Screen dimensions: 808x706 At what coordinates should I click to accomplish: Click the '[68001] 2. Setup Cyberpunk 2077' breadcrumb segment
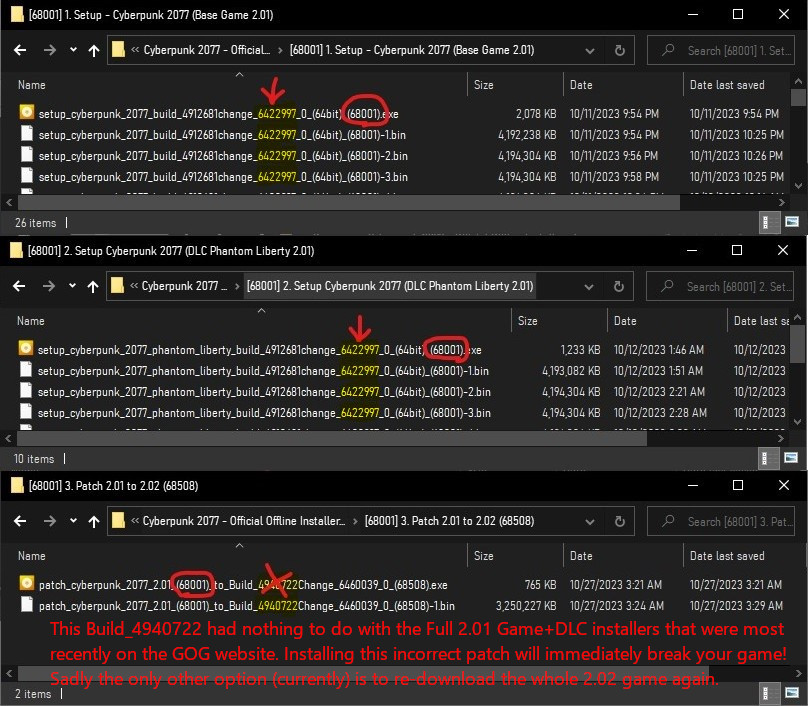point(390,286)
